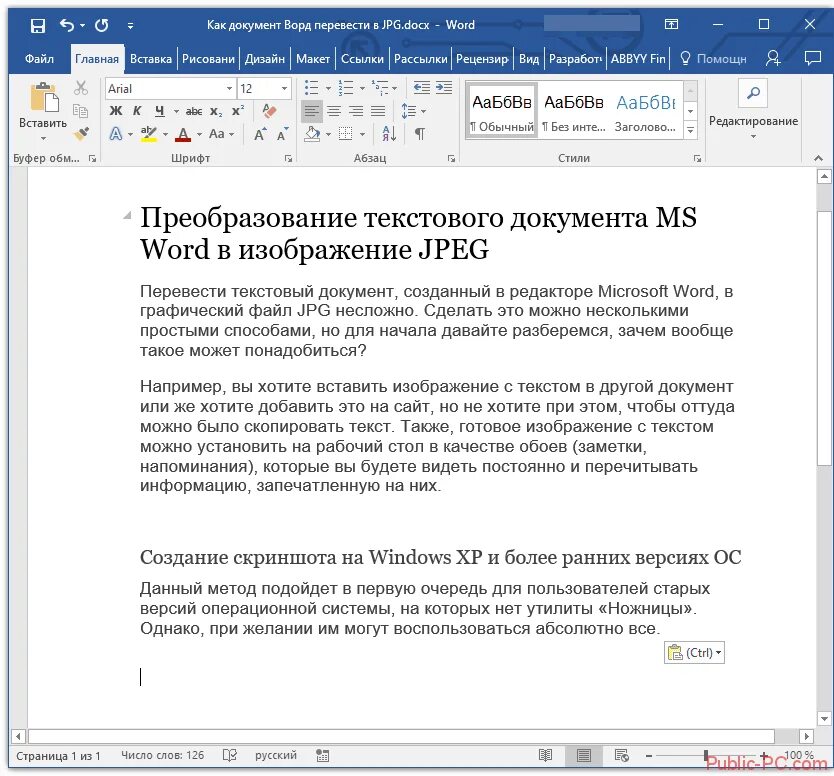Image resolution: width=834 pixels, height=776 pixels.
Task: Copy selection with the copy icon
Action: 80,111
